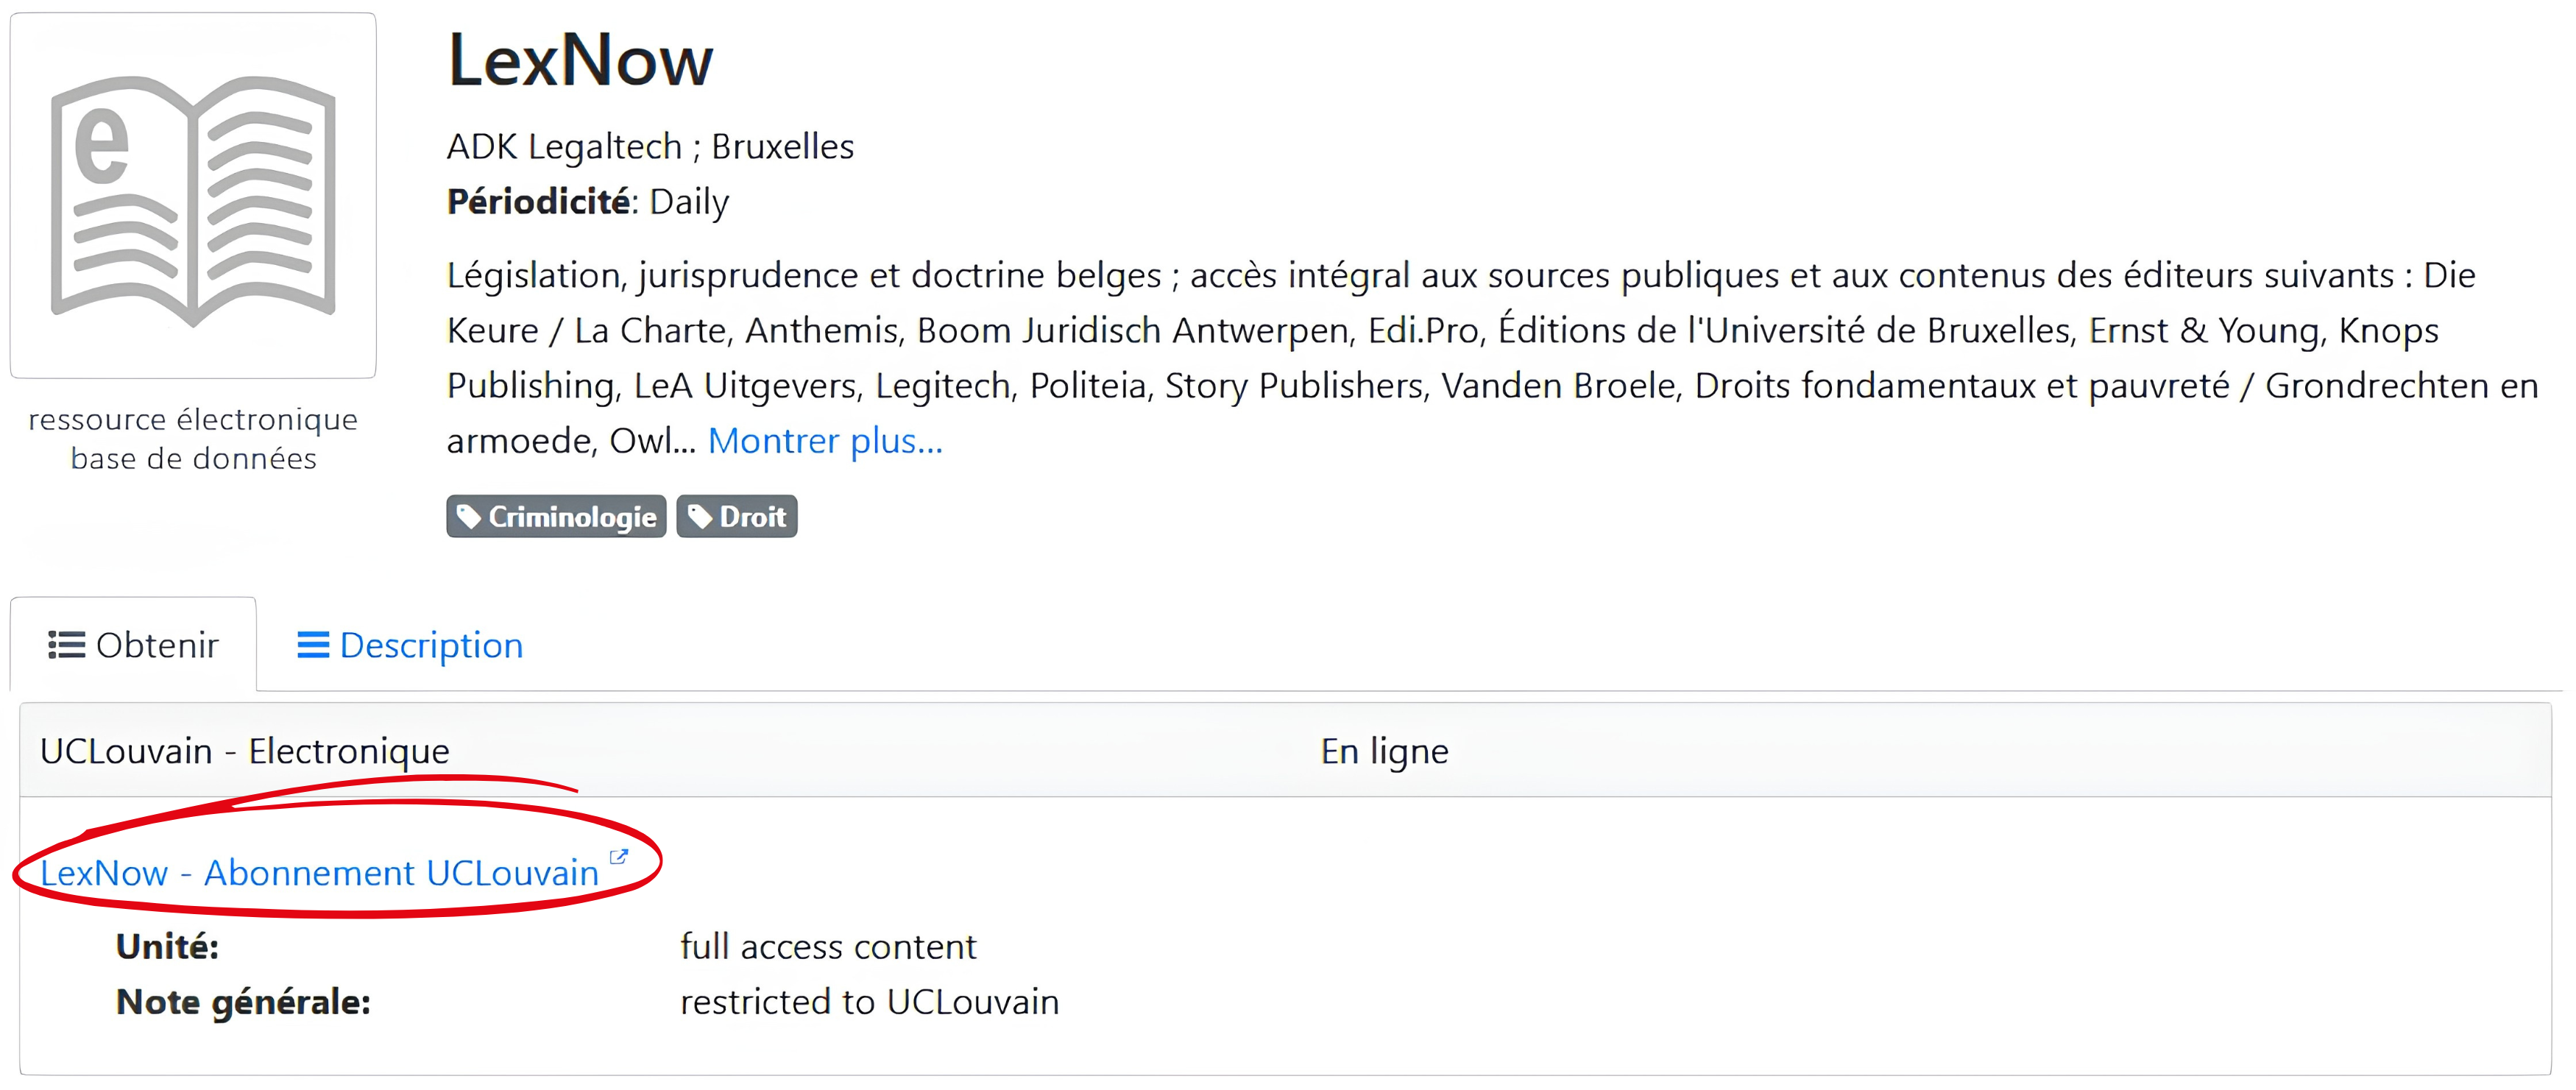Click the ADK Legaltech ; Bruxelles publisher line

[x=651, y=147]
